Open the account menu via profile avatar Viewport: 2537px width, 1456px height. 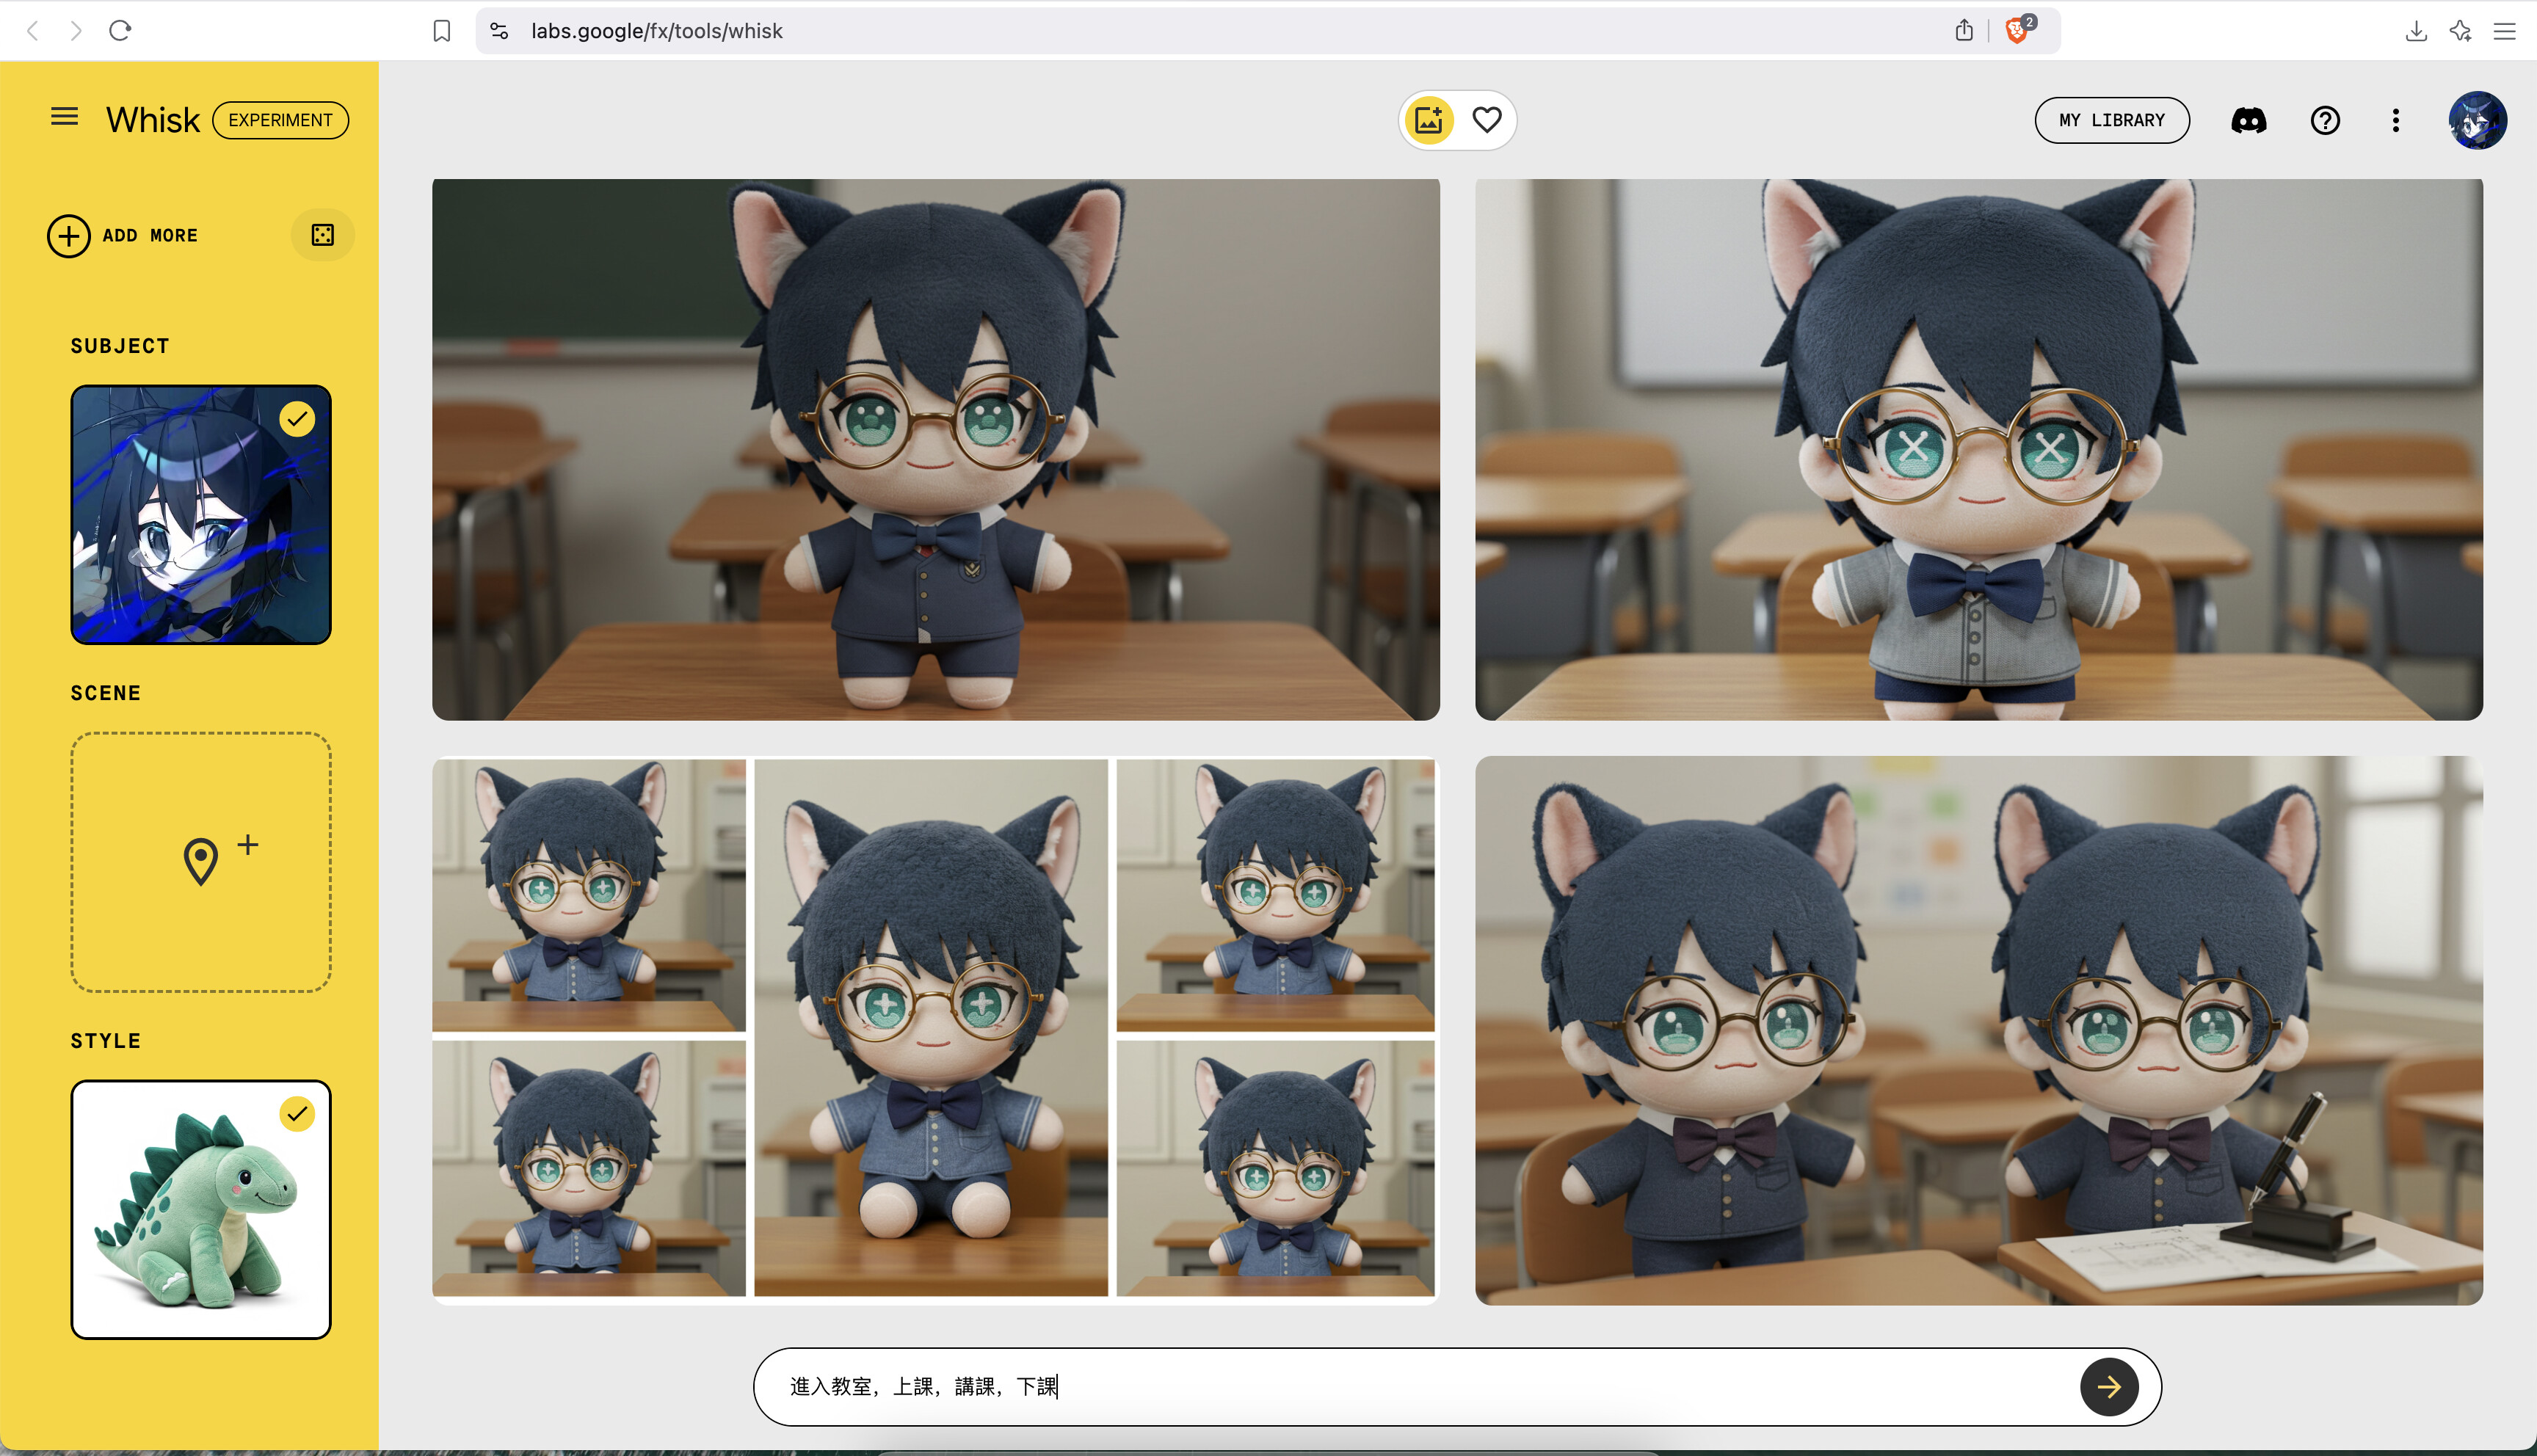pos(2477,120)
